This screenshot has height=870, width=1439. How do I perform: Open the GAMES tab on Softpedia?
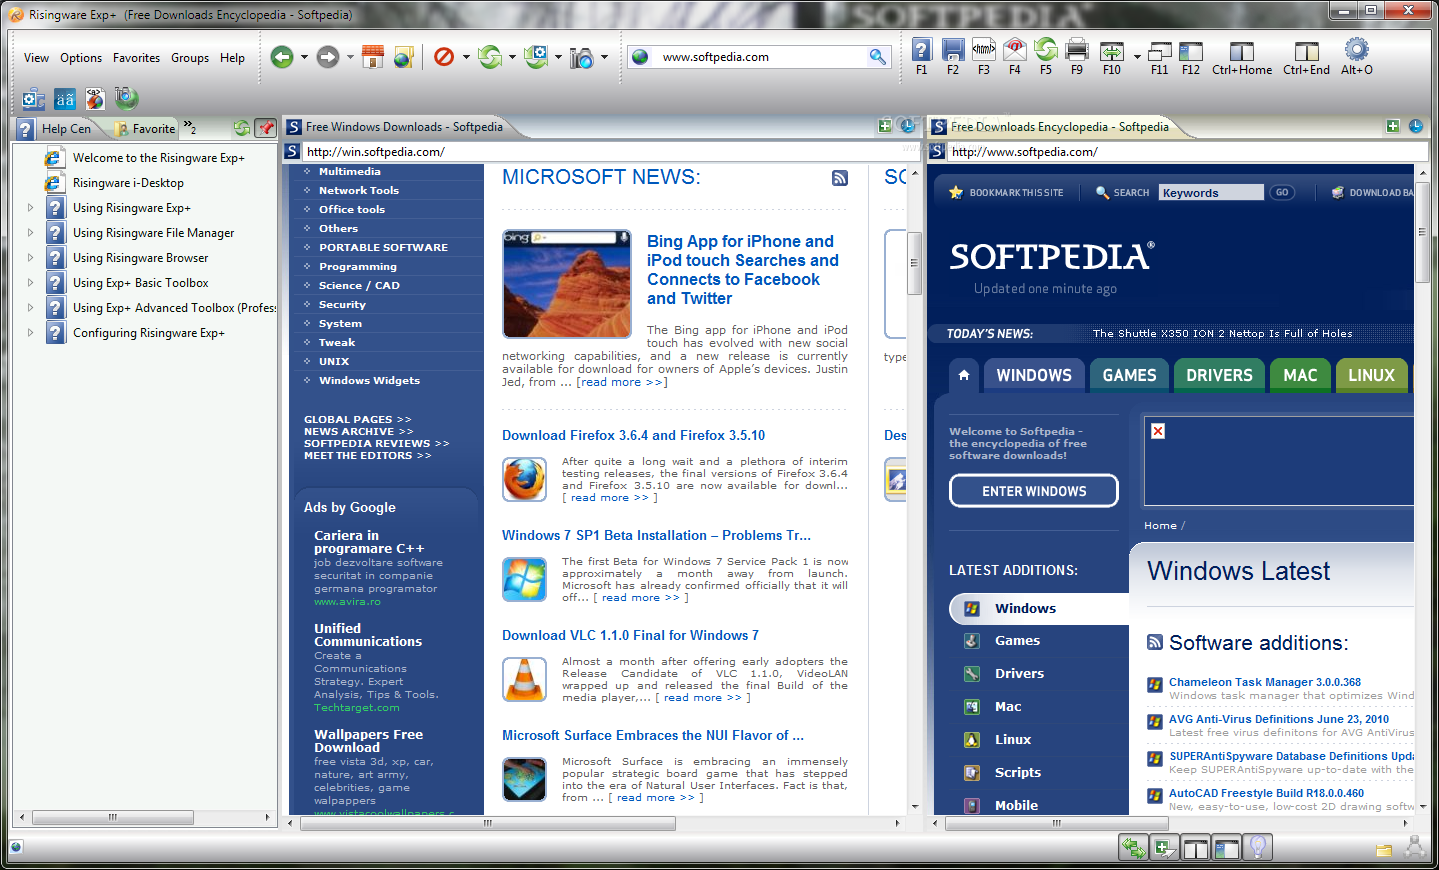point(1129,375)
